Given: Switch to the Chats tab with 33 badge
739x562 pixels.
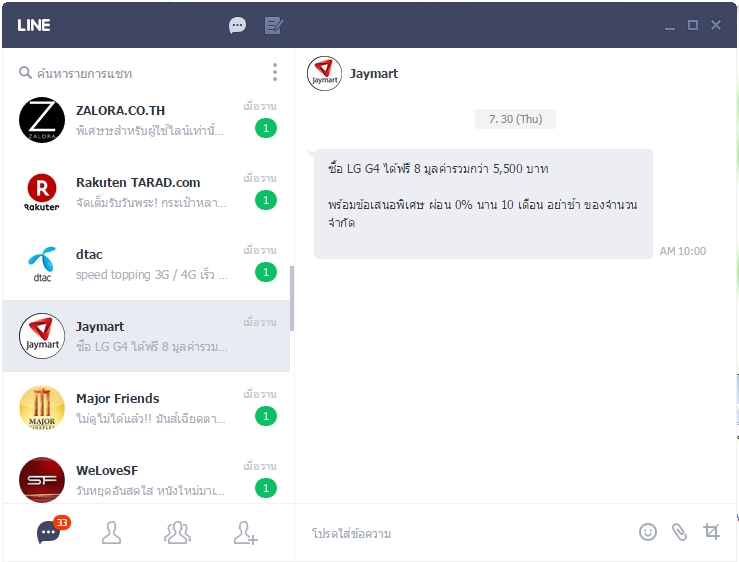Looking at the screenshot, I should (49, 533).
